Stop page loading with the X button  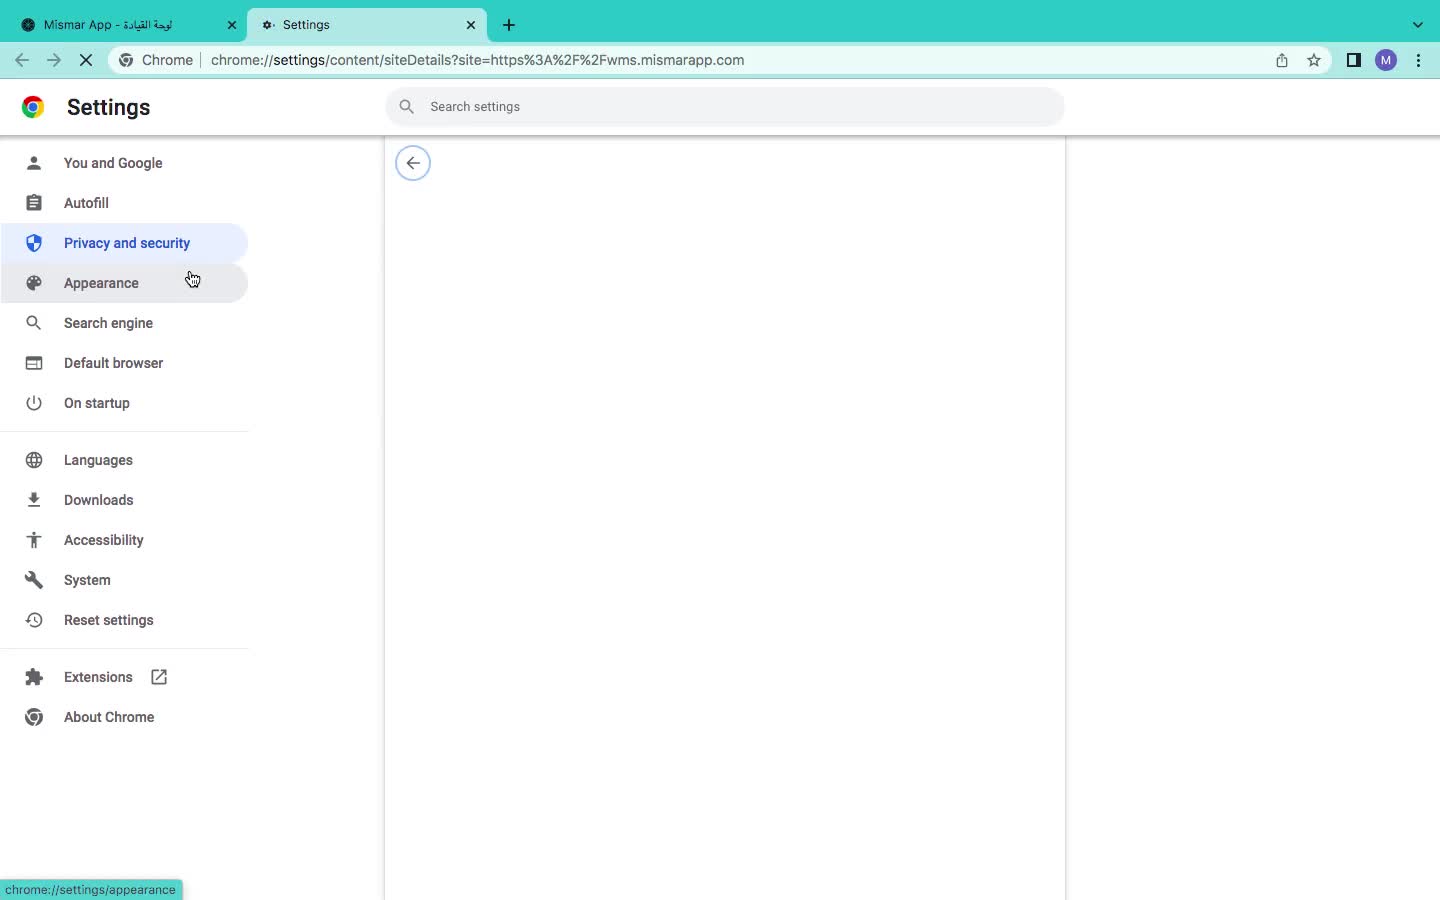click(x=86, y=60)
